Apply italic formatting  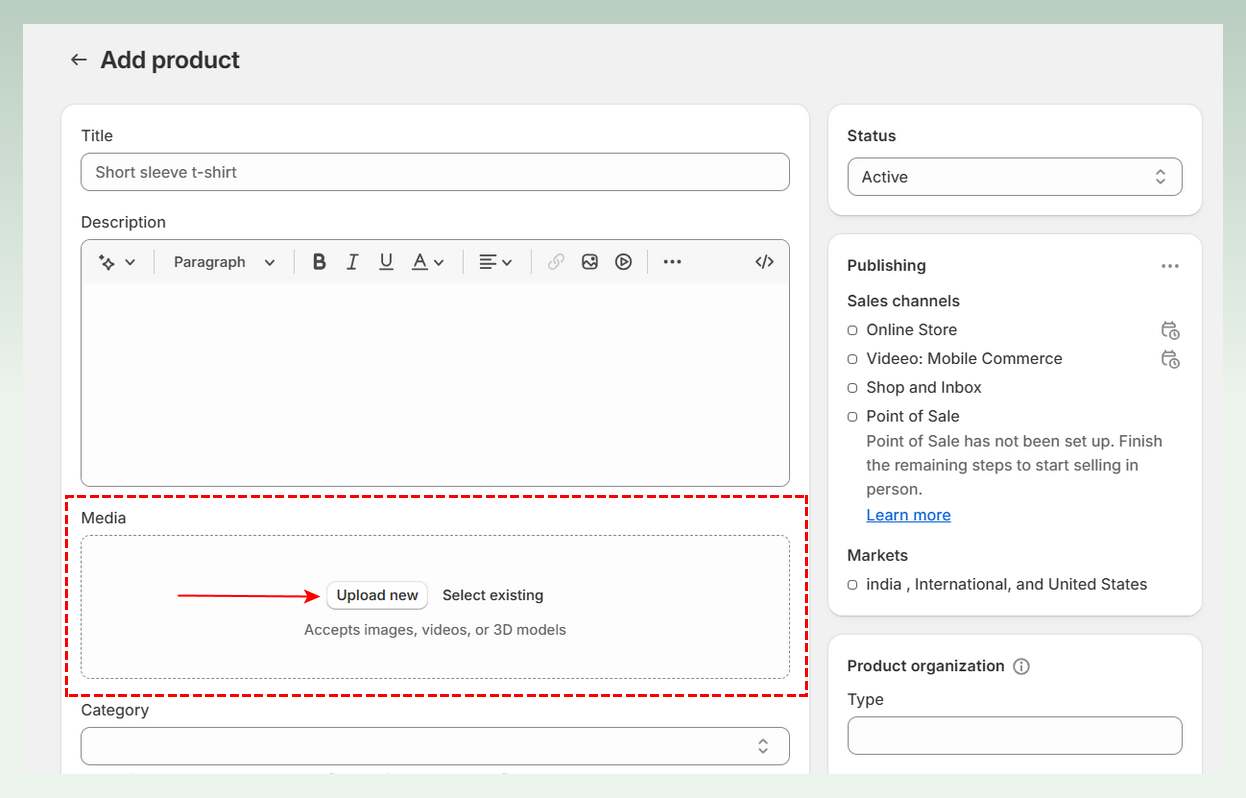[x=352, y=261]
